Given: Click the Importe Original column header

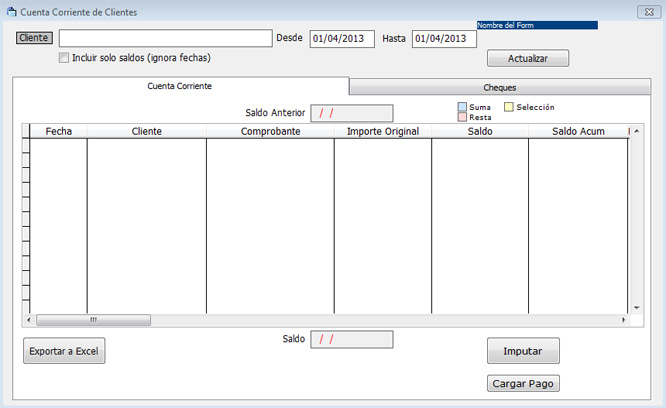Looking at the screenshot, I should (x=382, y=131).
